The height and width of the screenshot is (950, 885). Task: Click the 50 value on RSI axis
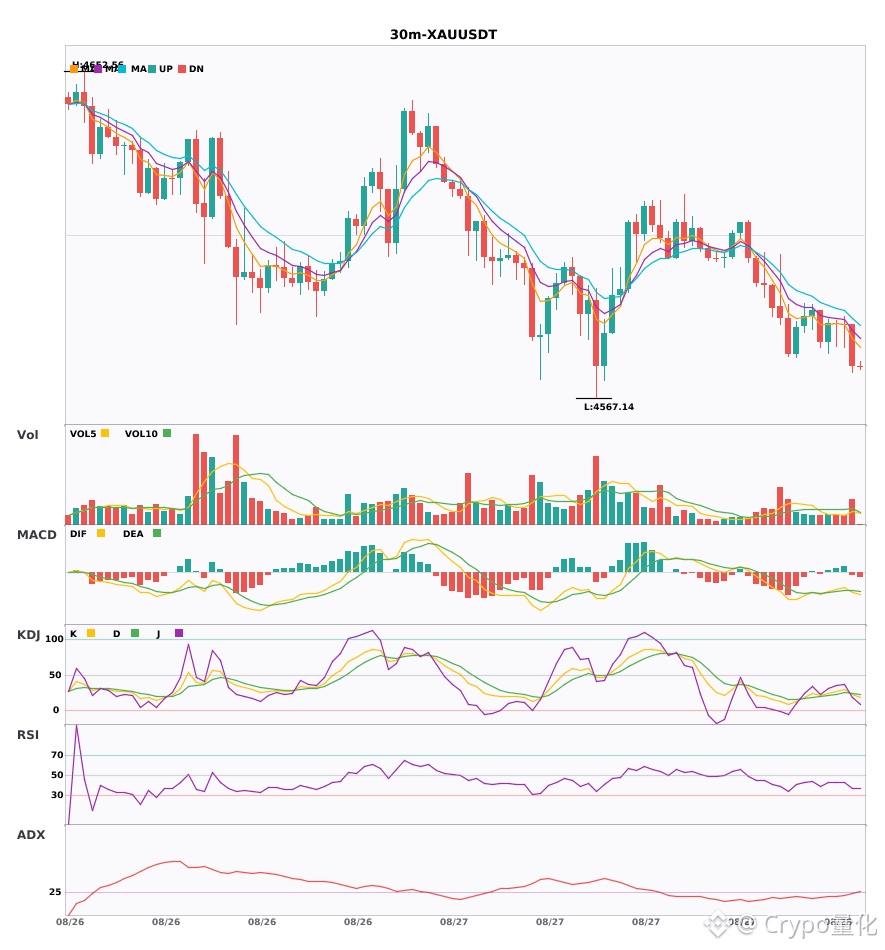click(x=57, y=775)
